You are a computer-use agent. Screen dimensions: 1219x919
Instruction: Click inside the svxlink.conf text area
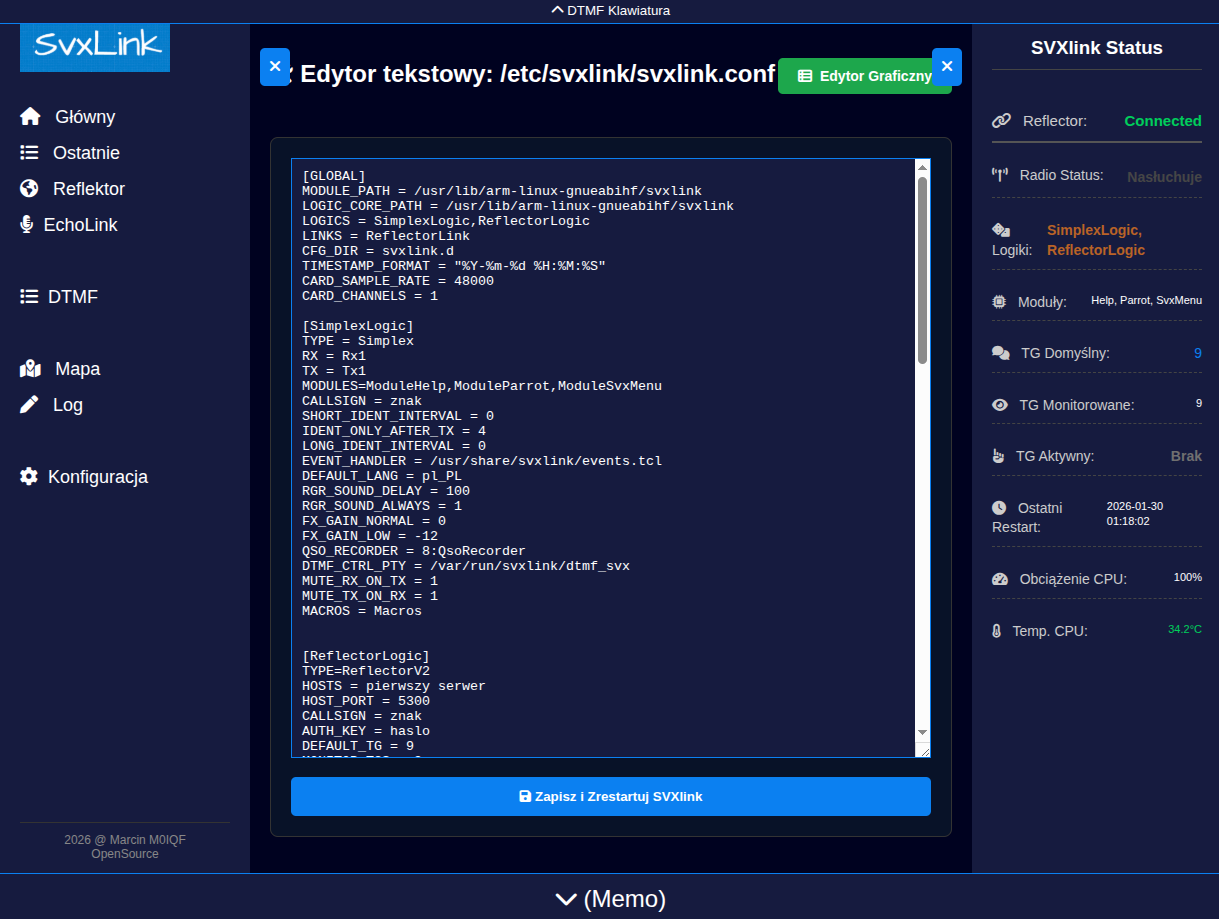(x=600, y=450)
